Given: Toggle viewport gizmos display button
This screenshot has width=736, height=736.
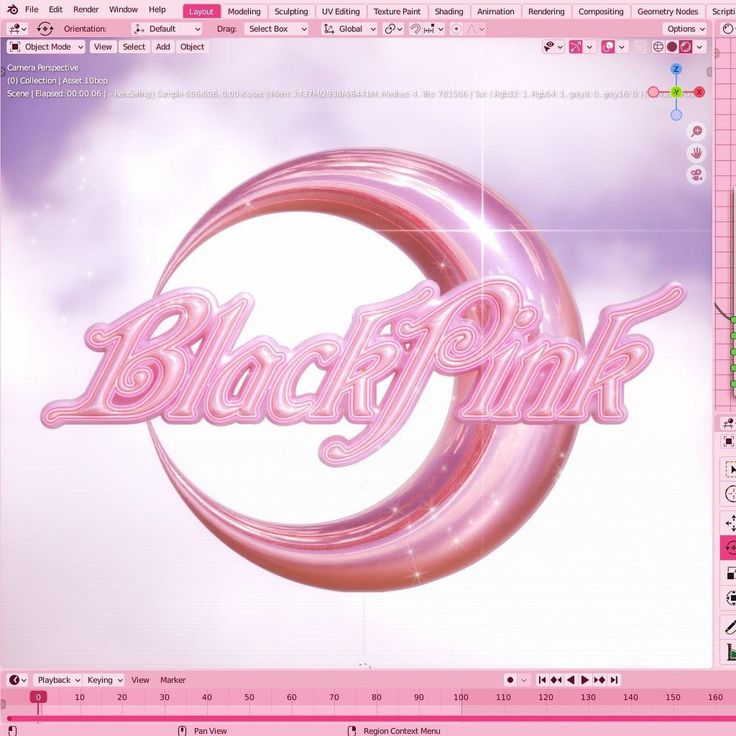Looking at the screenshot, I should point(575,47).
